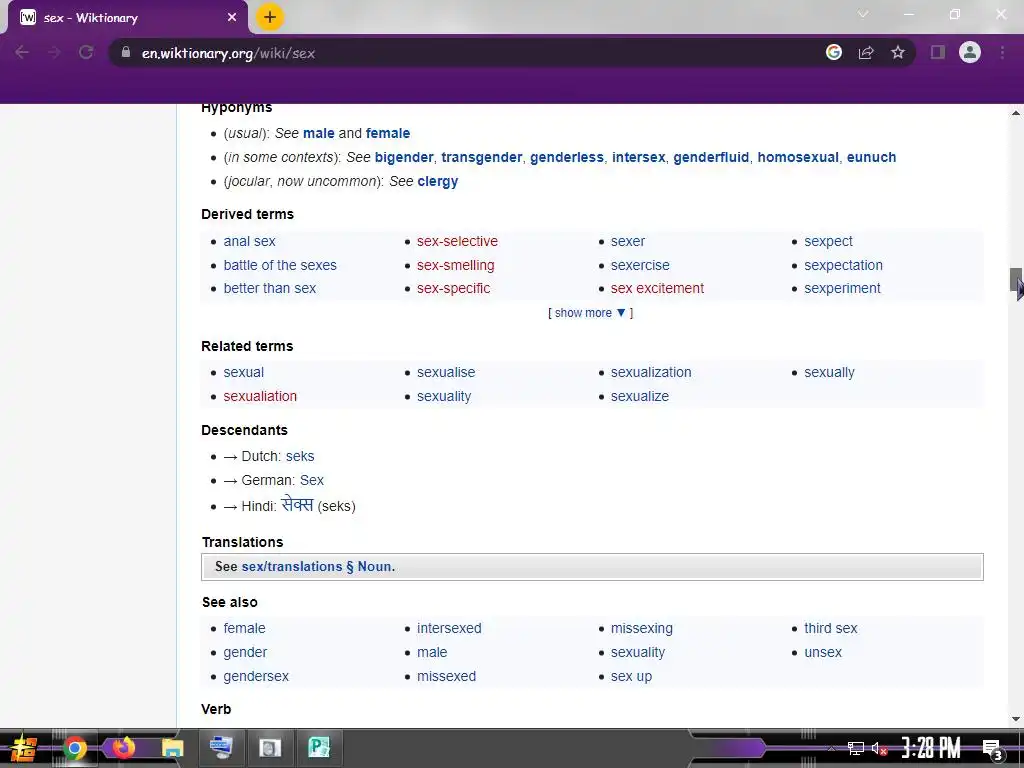Click the scrollbar up arrow

point(1016,112)
